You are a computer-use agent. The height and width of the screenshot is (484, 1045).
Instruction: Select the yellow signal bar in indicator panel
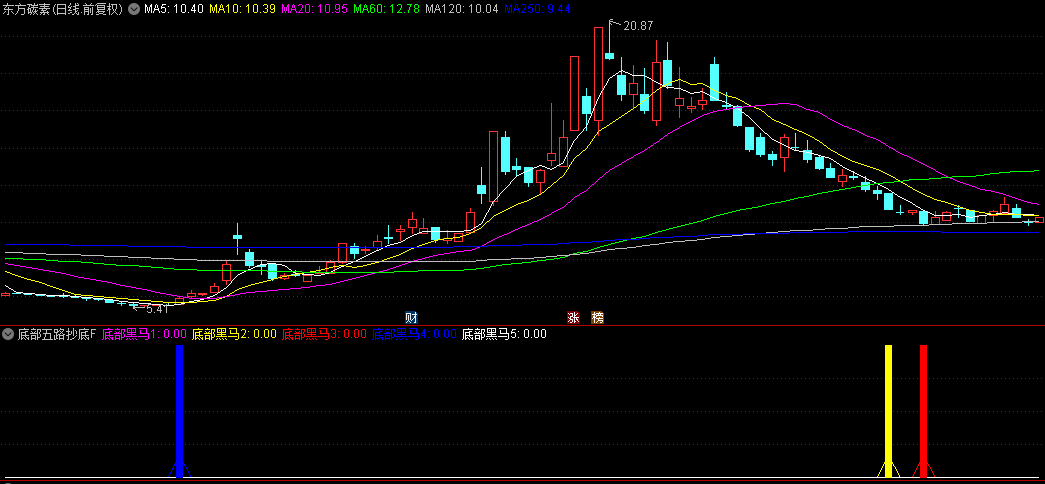[x=888, y=411]
